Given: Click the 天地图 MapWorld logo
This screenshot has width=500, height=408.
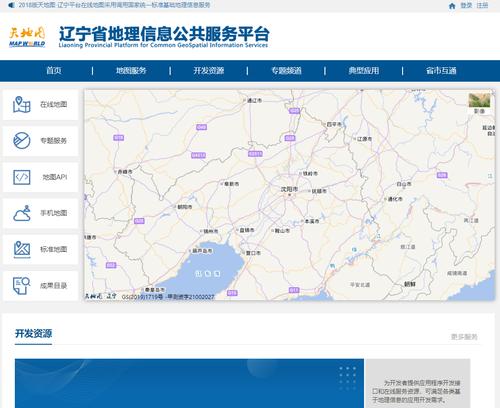Looking at the screenshot, I should (x=27, y=37).
